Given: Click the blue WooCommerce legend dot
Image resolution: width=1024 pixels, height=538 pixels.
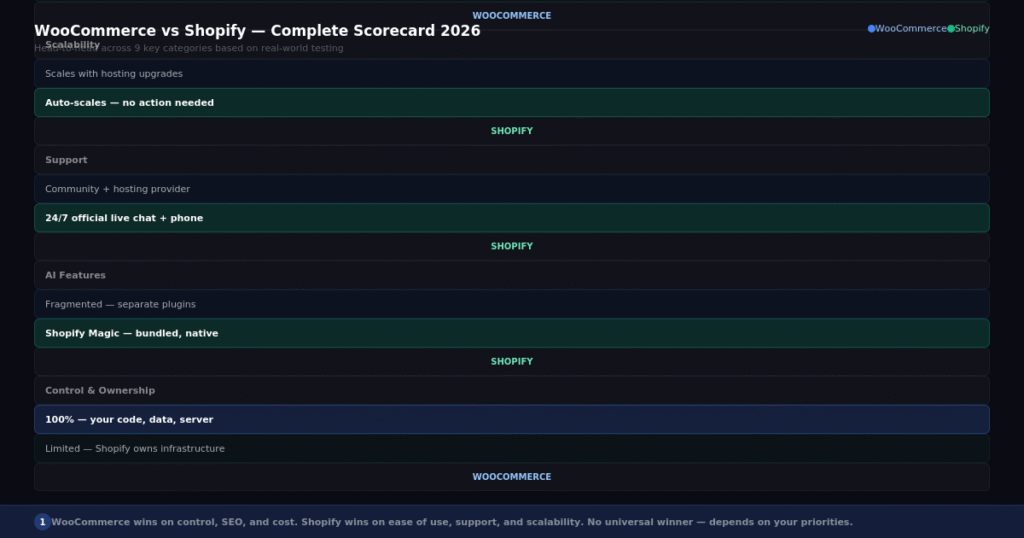Looking at the screenshot, I should click(871, 29).
